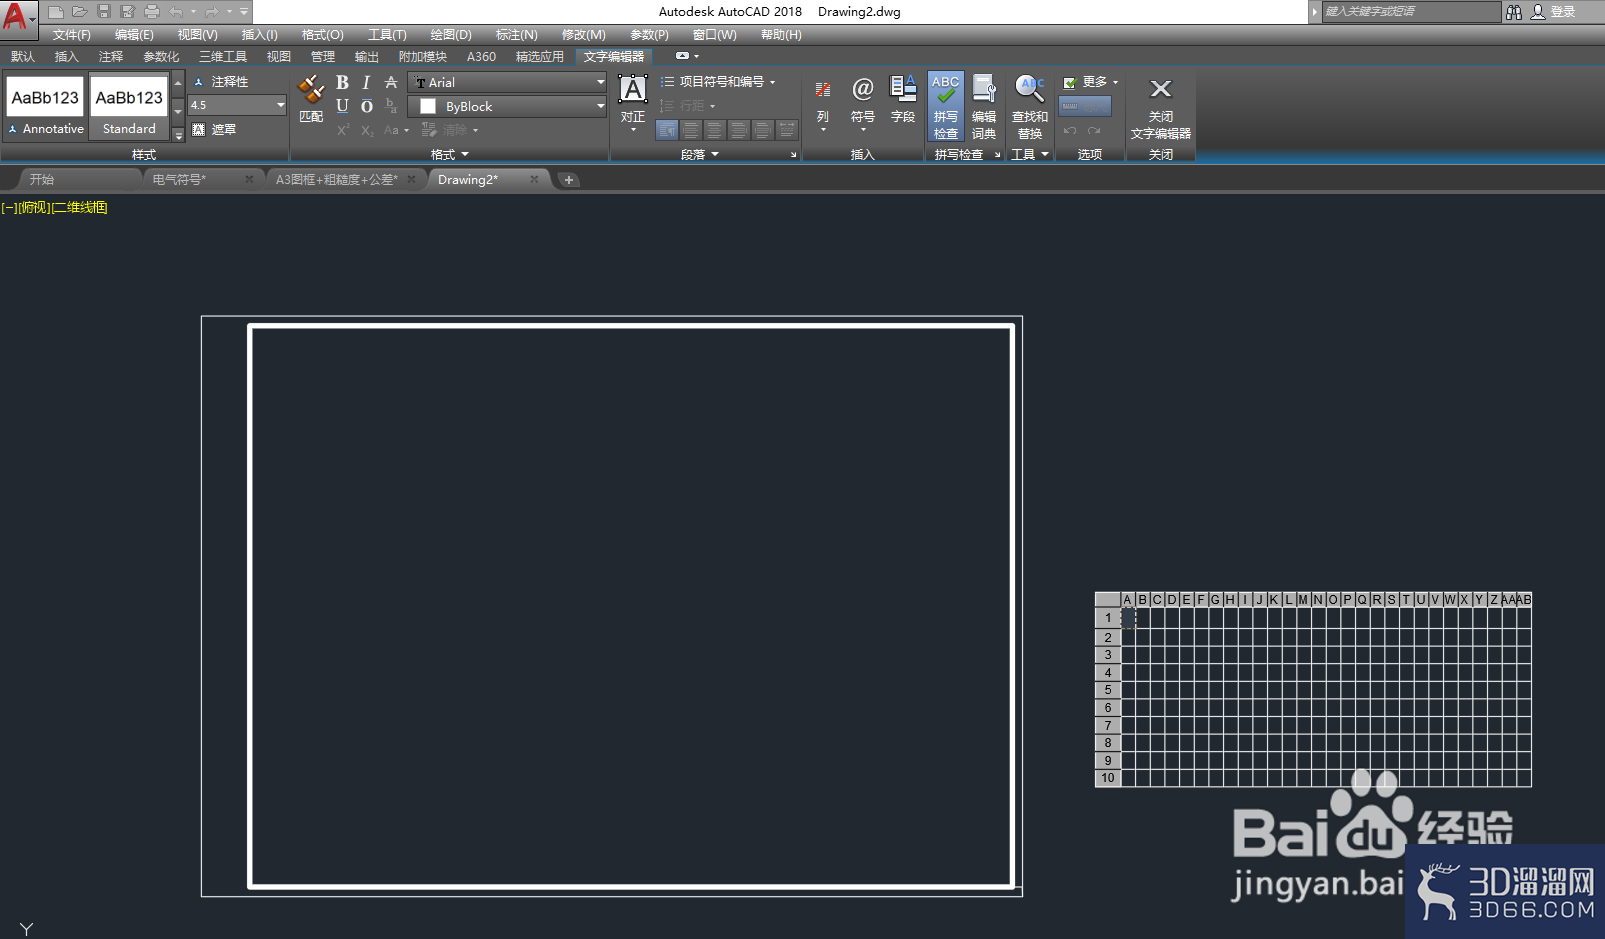Select the Annotative text style
Image resolution: width=1605 pixels, height=939 pixels.
(x=46, y=107)
